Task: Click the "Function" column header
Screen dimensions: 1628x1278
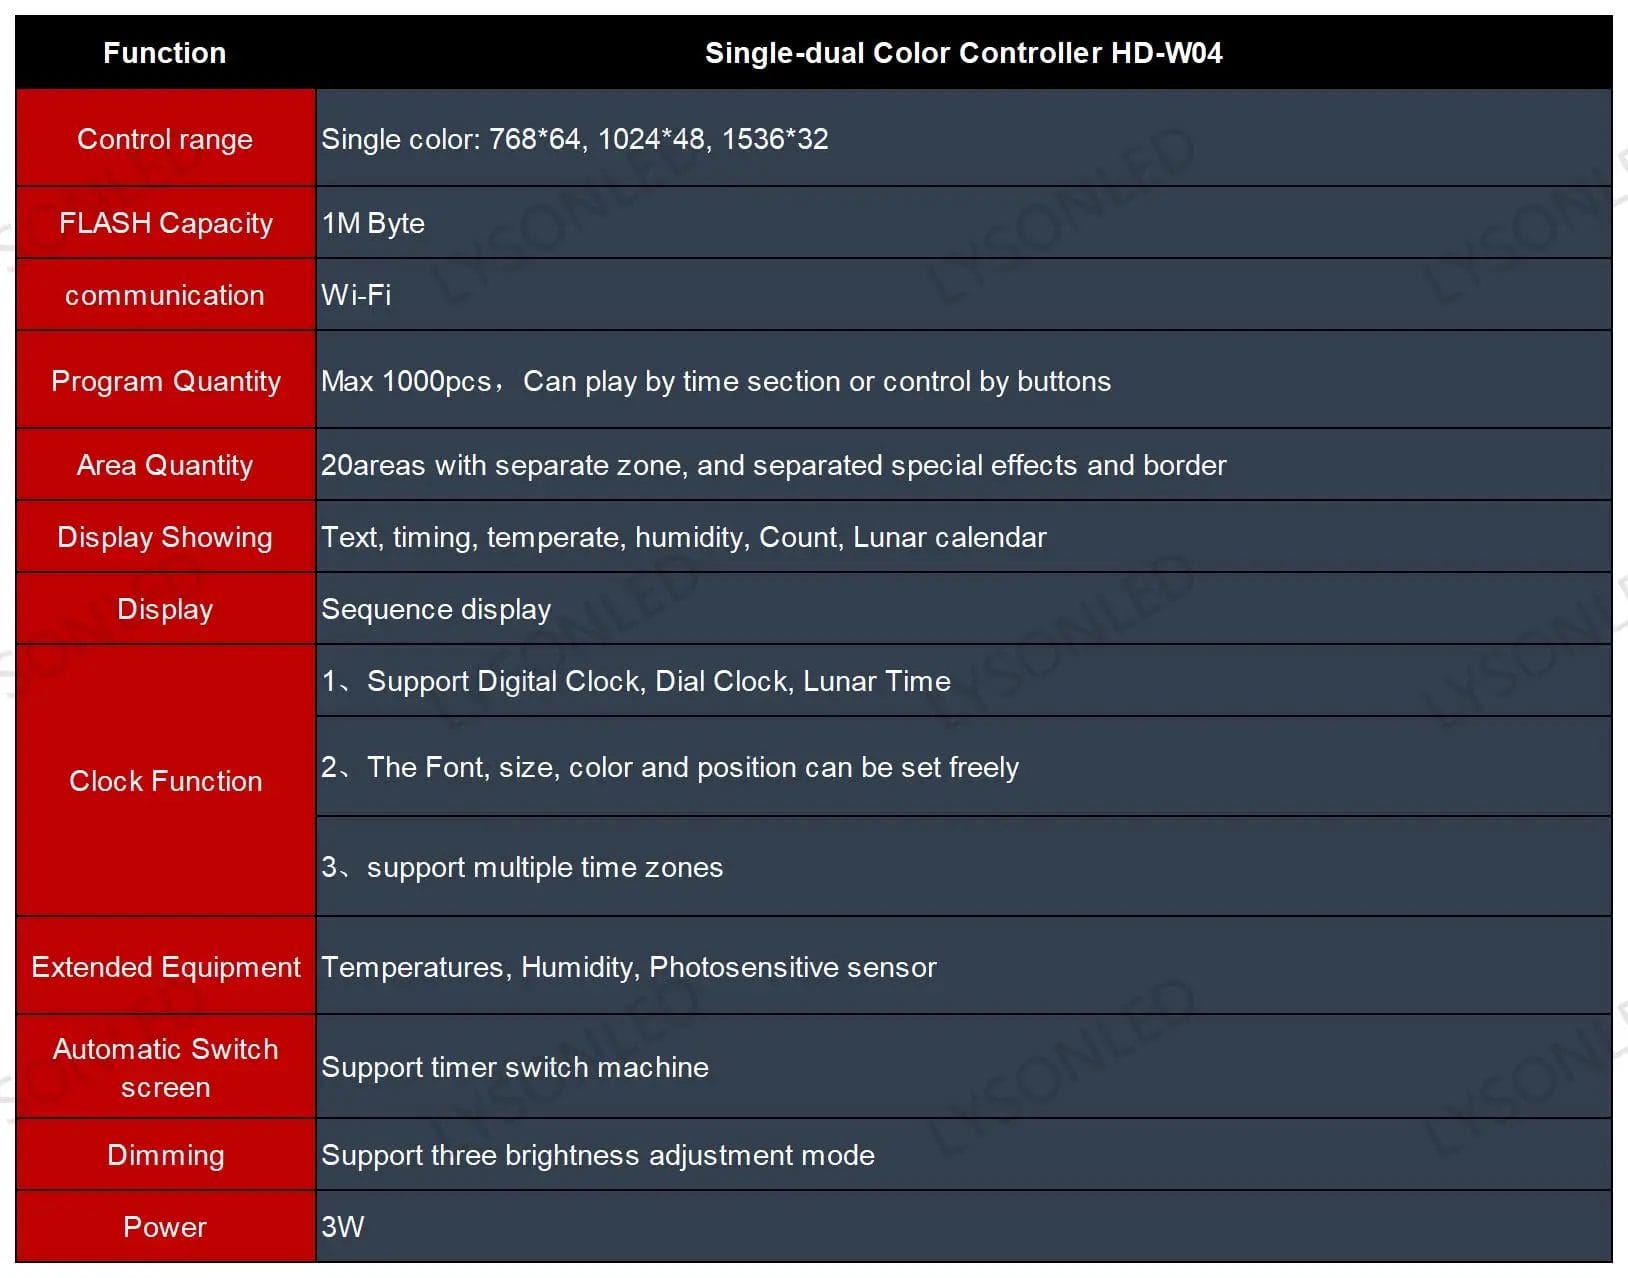Action: 165,53
